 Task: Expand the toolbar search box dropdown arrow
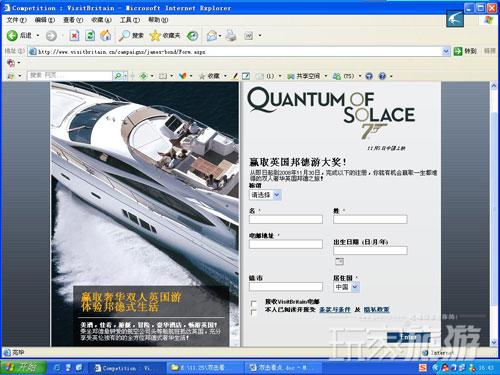click(x=126, y=76)
